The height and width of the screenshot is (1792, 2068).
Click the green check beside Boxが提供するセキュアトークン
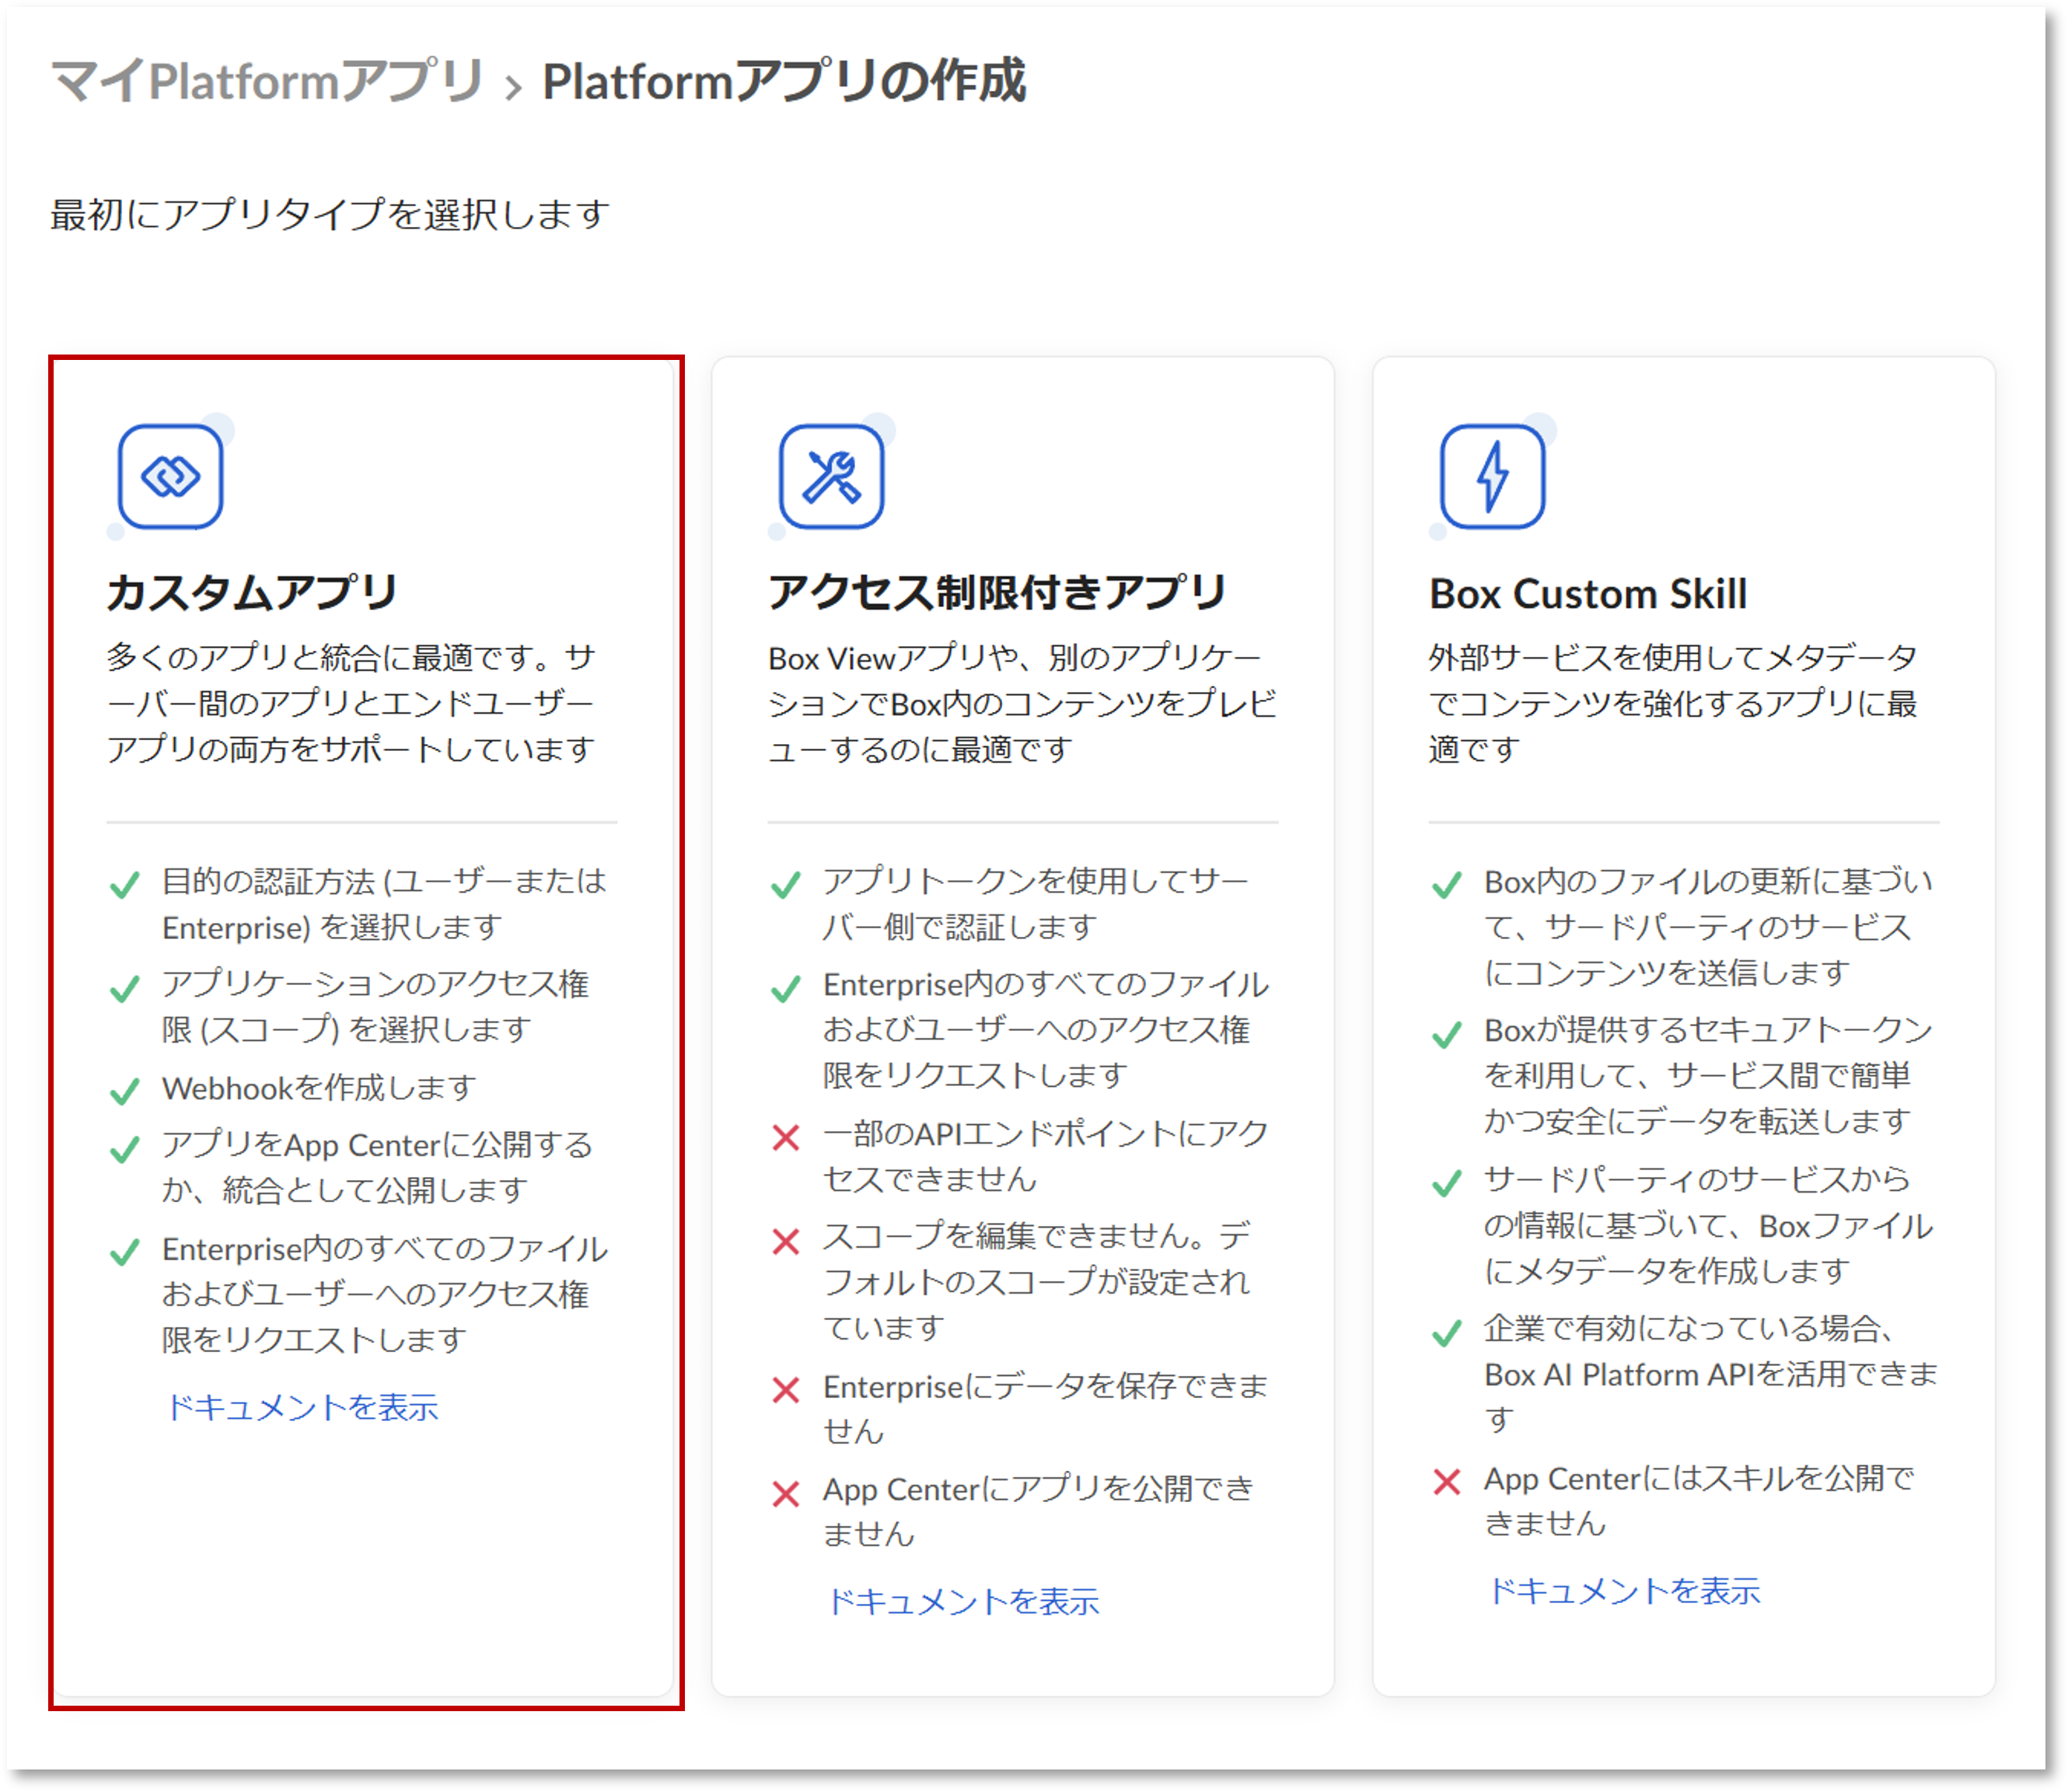[1447, 1034]
